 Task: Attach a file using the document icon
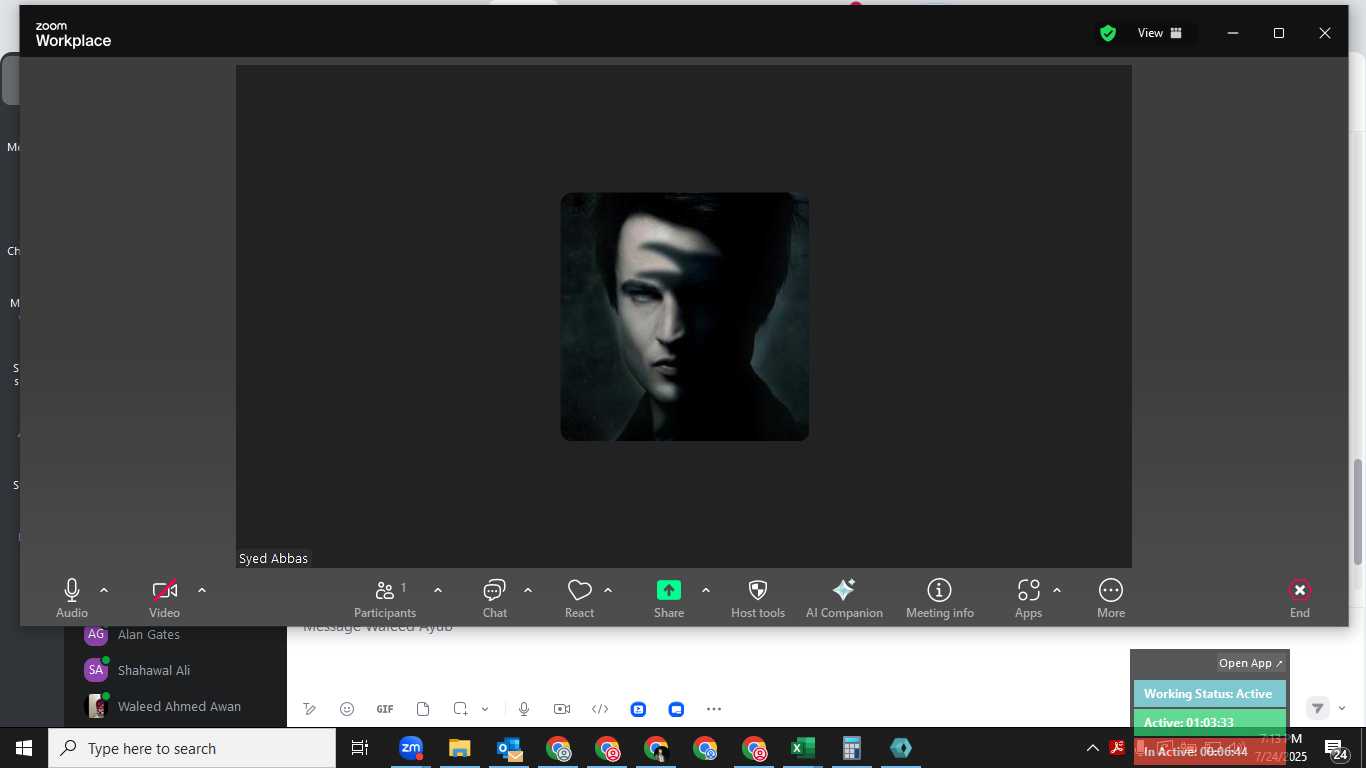coord(423,709)
